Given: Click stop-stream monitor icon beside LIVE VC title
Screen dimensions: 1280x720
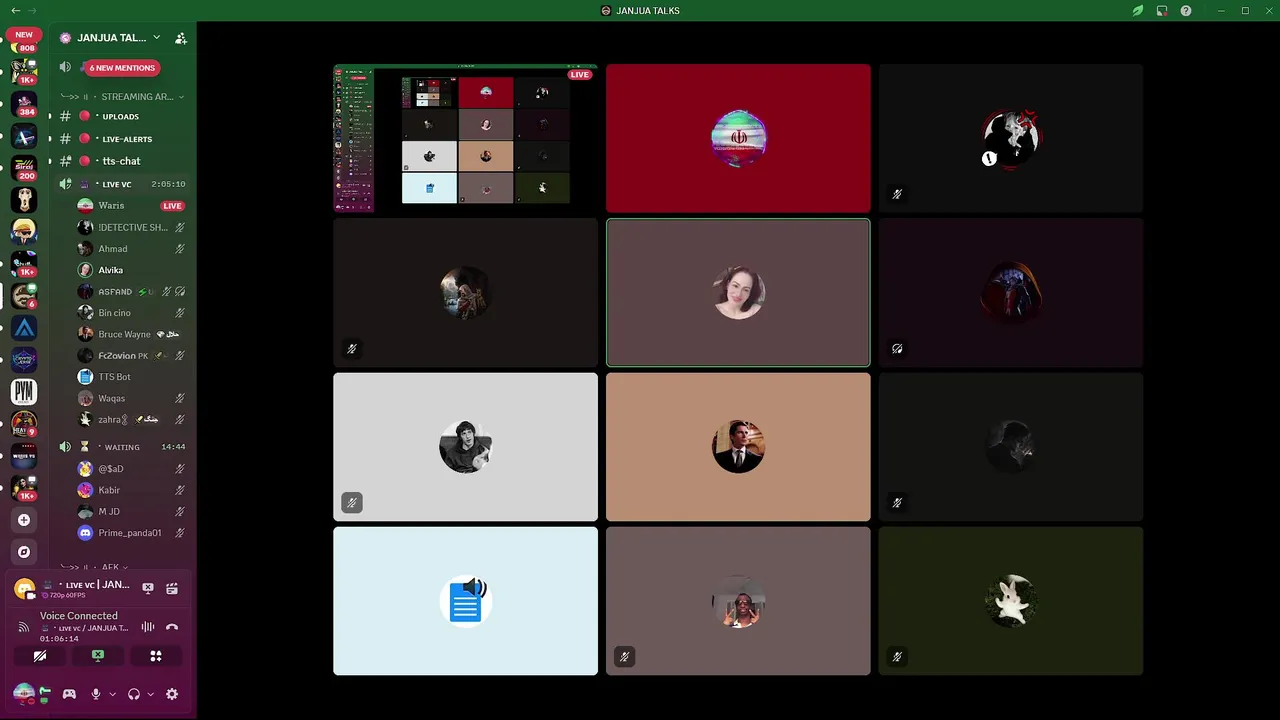Looking at the screenshot, I should (148, 589).
